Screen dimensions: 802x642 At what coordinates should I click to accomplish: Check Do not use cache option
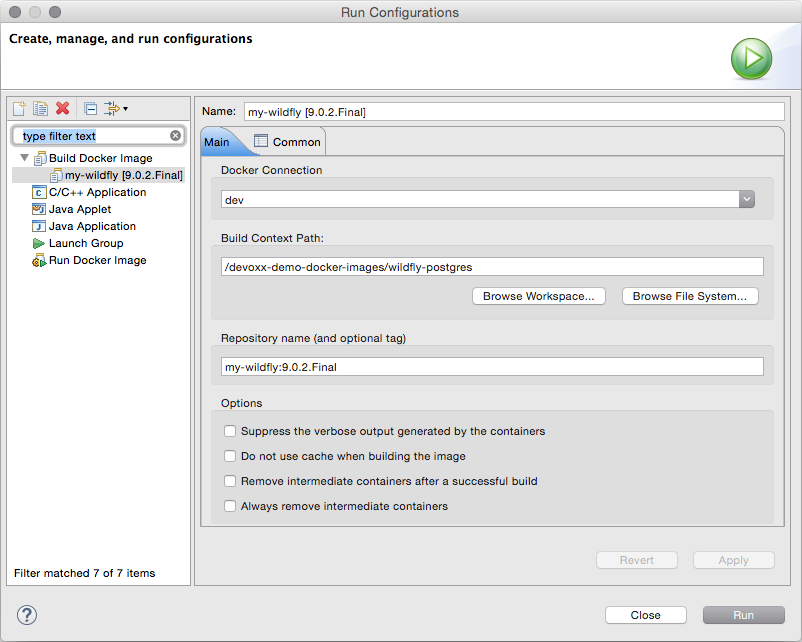click(x=230, y=456)
